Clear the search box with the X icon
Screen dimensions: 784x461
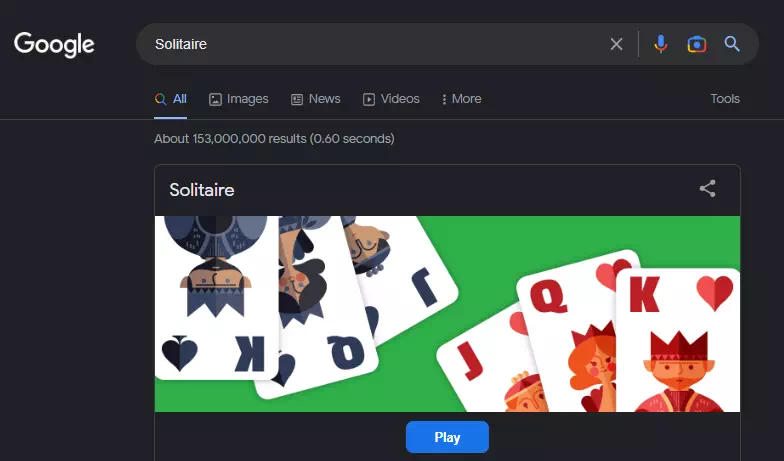pos(616,44)
